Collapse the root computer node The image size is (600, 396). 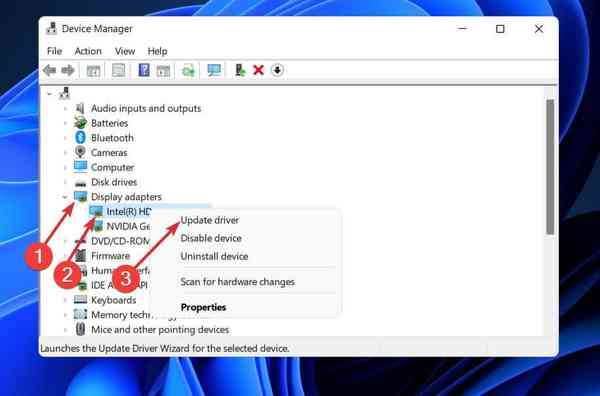[49, 94]
